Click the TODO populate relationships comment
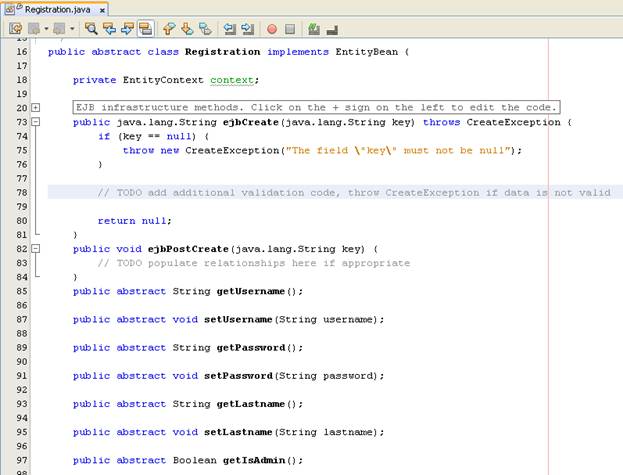Screen dimensions: 623x475 coord(254,263)
